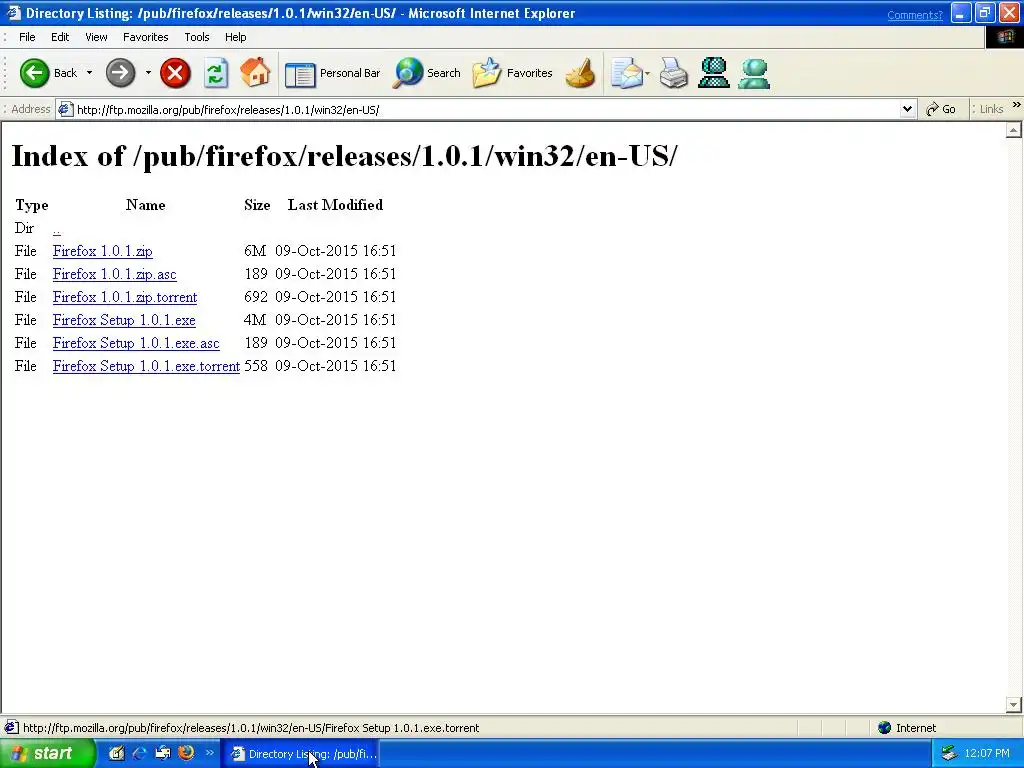Click the scrollbar down arrow
The image size is (1024, 768).
[x=1013, y=704]
